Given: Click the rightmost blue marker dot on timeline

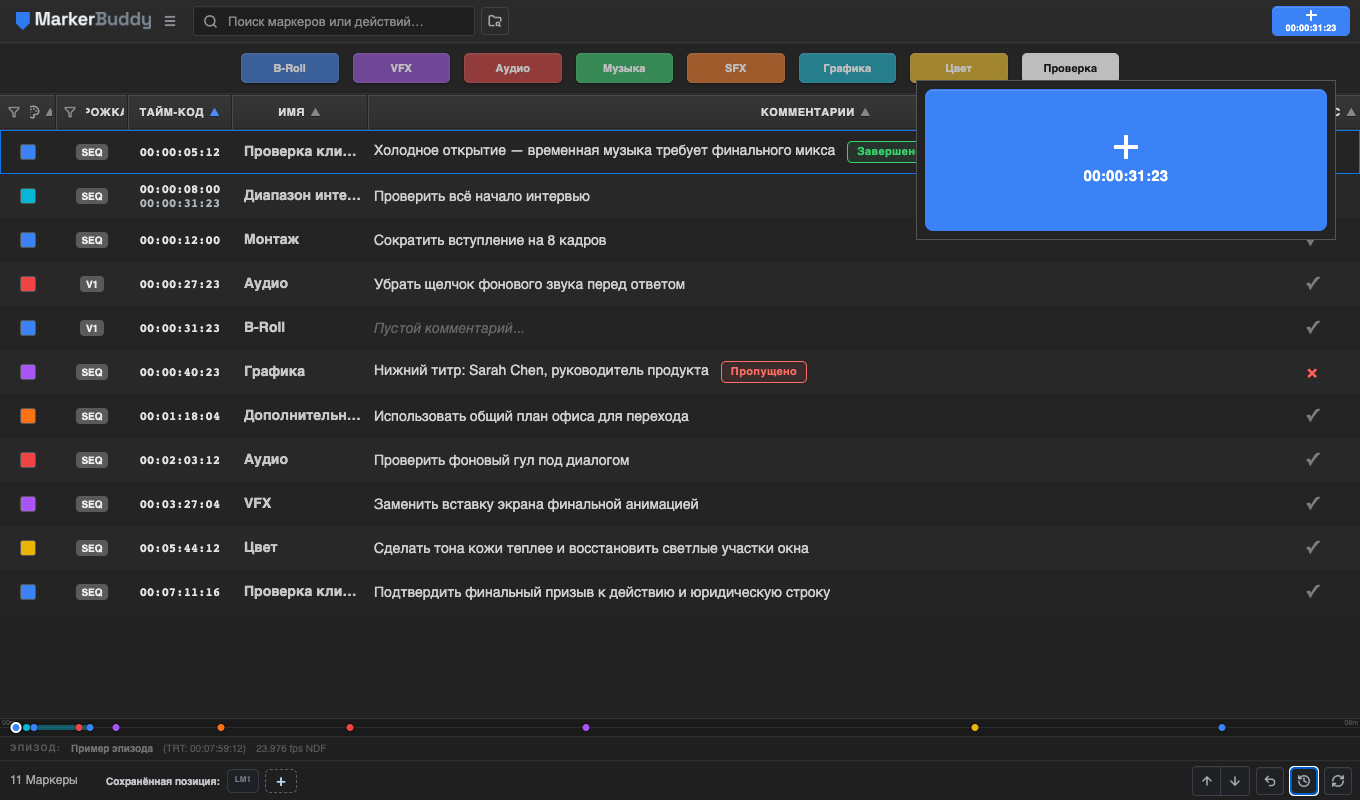Looking at the screenshot, I should coord(1222,727).
